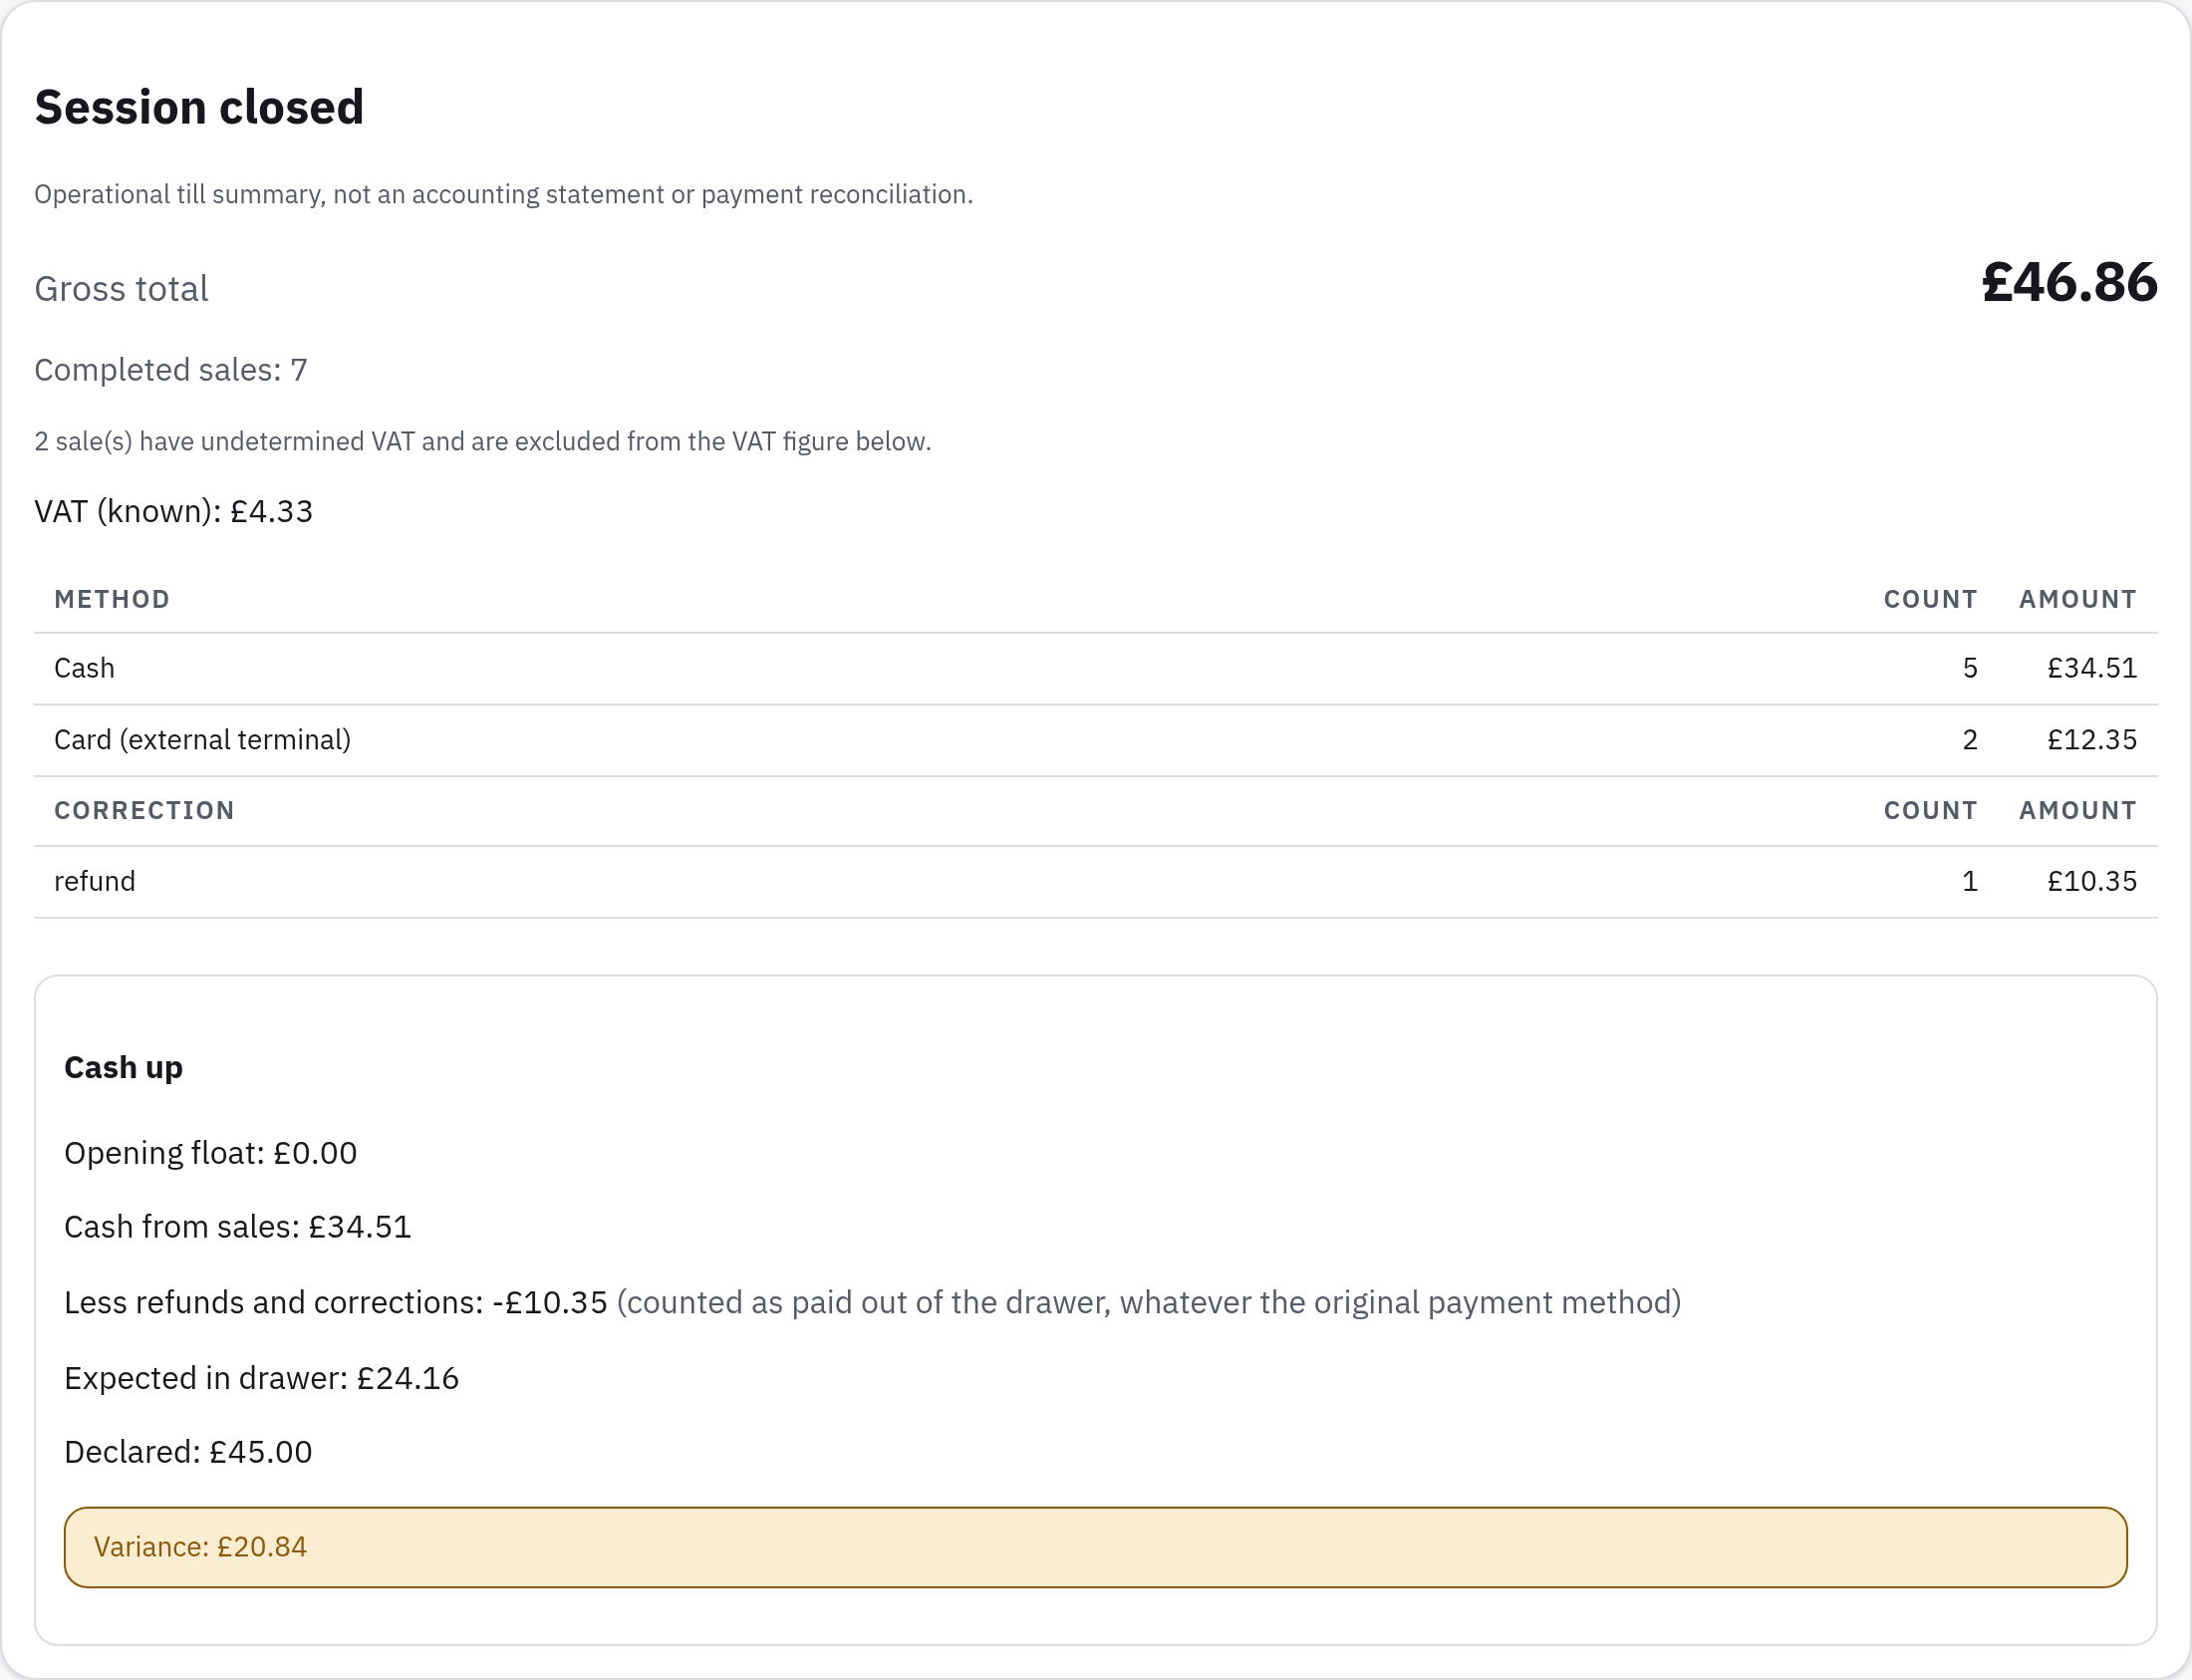Click 'Less refunds and corrections: -£10.35' text

336,1303
